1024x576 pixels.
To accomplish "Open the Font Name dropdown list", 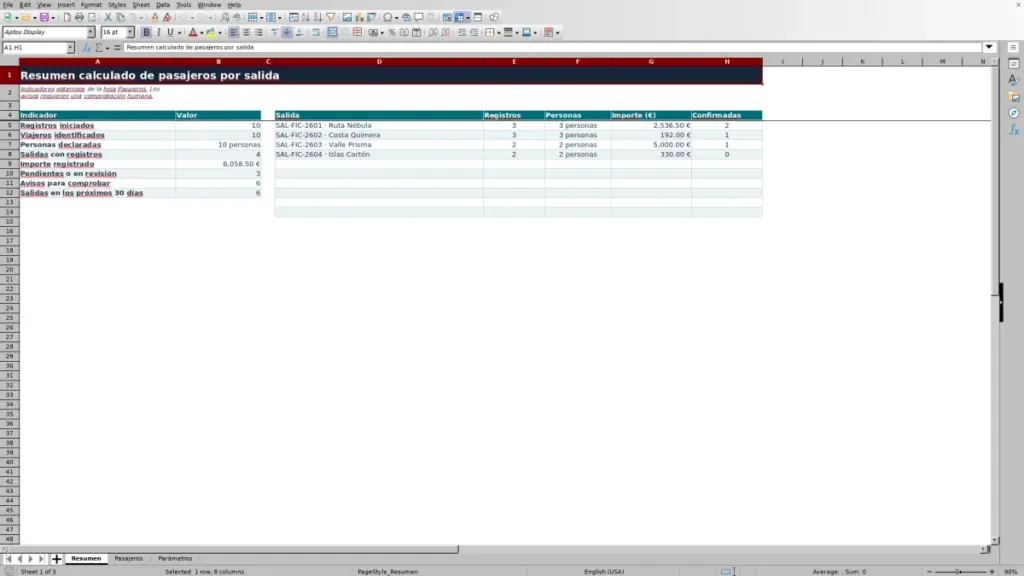I will pyautogui.click(x=91, y=32).
